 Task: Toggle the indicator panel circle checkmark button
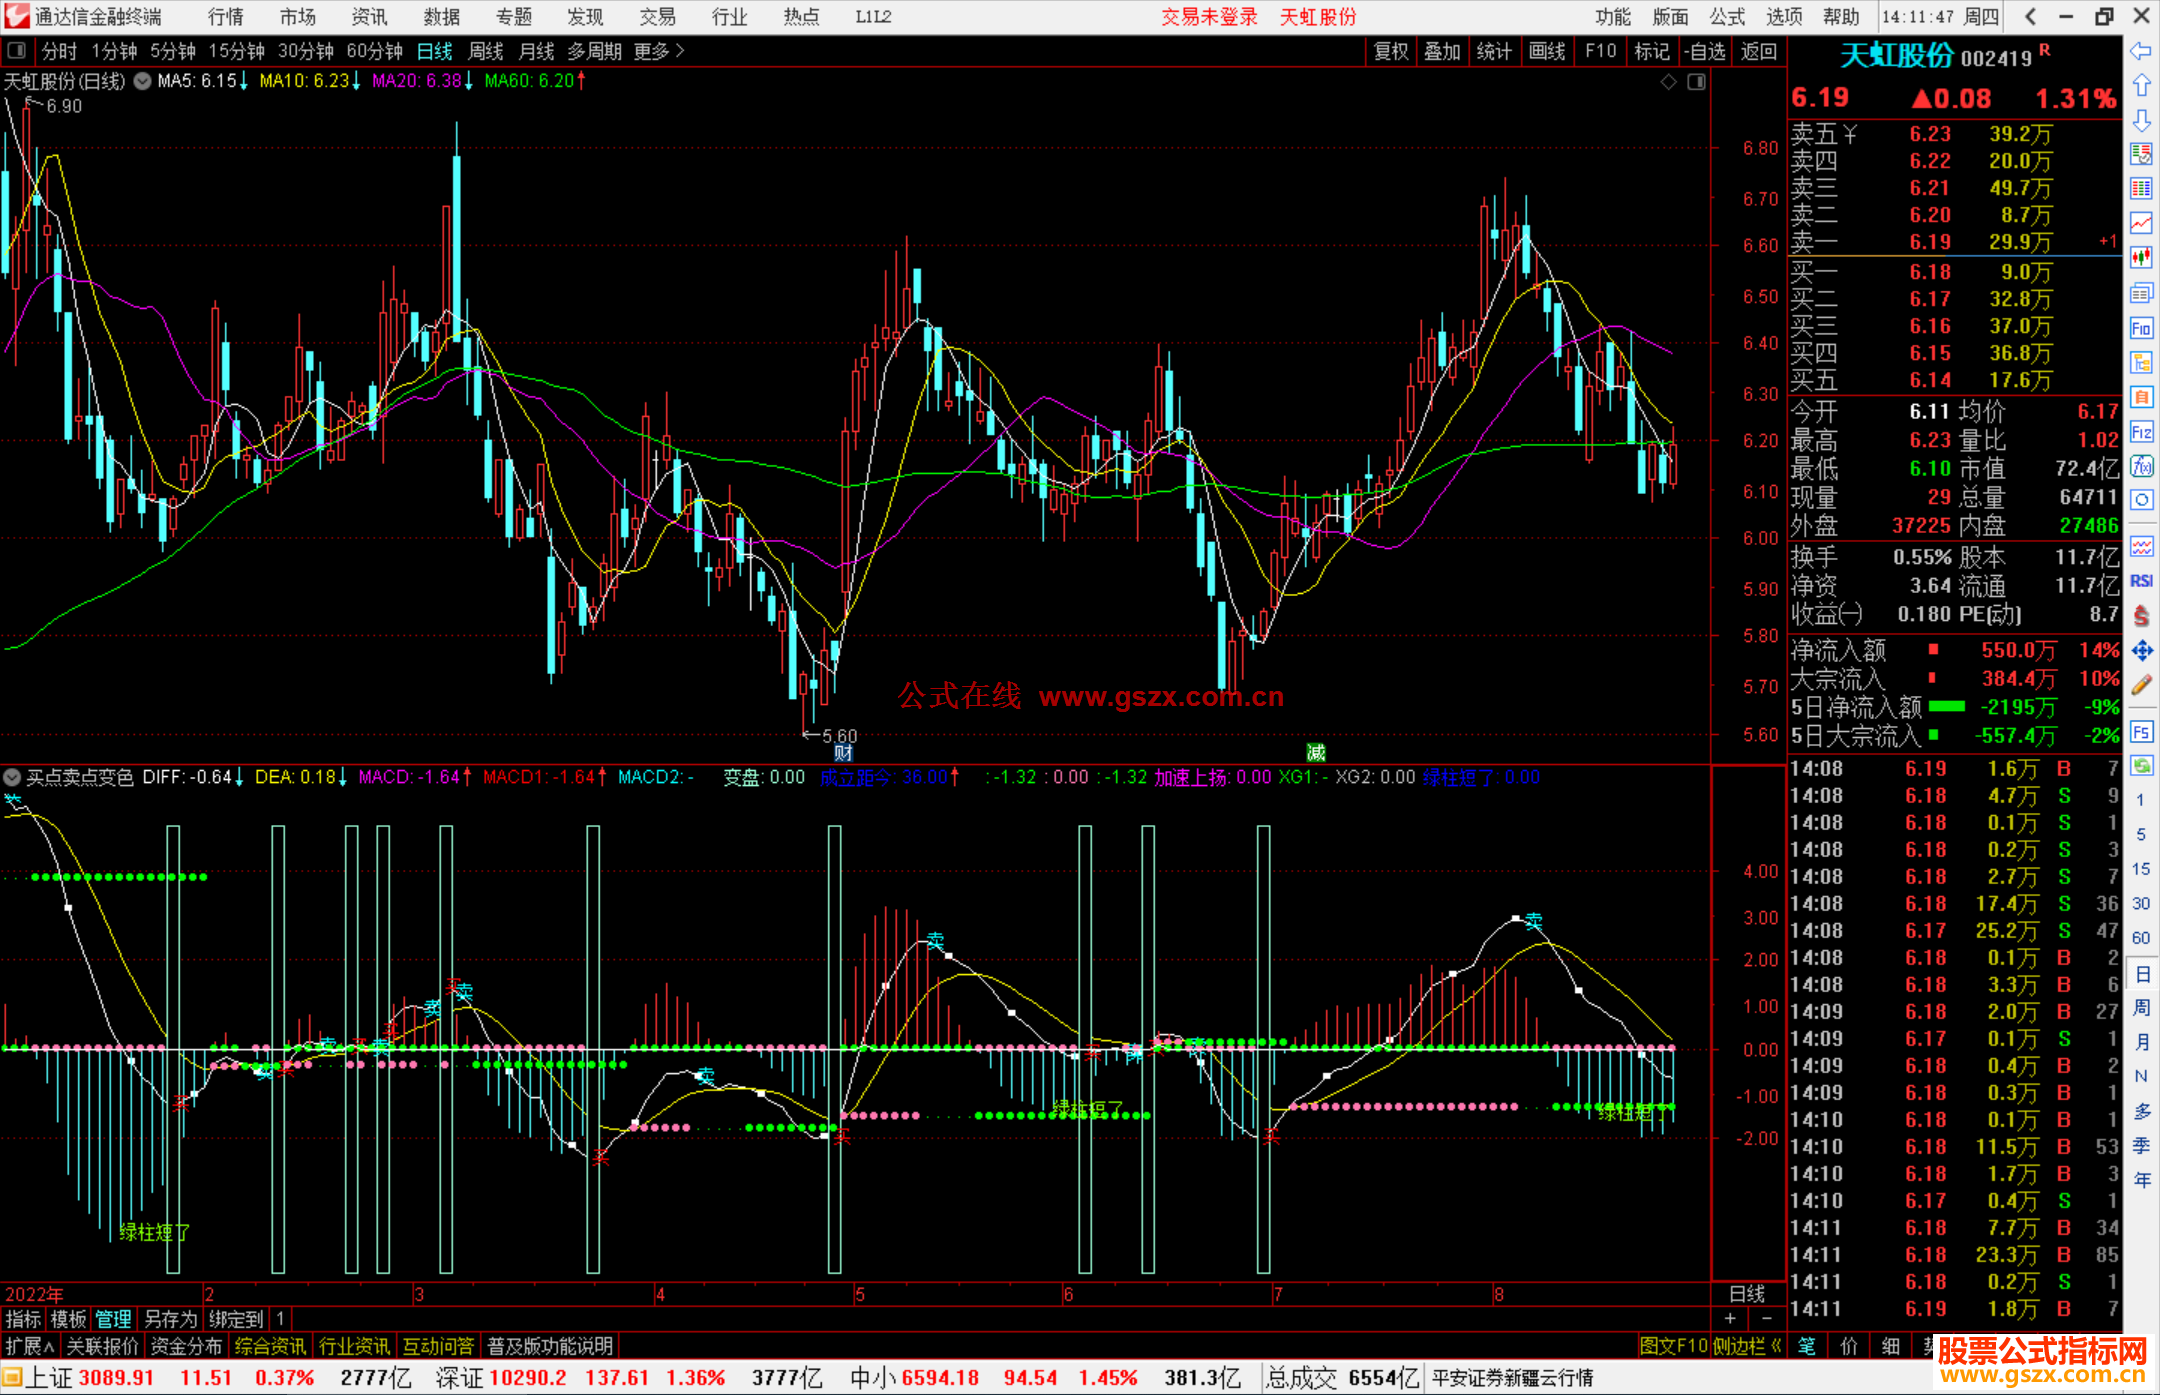tap(12, 777)
